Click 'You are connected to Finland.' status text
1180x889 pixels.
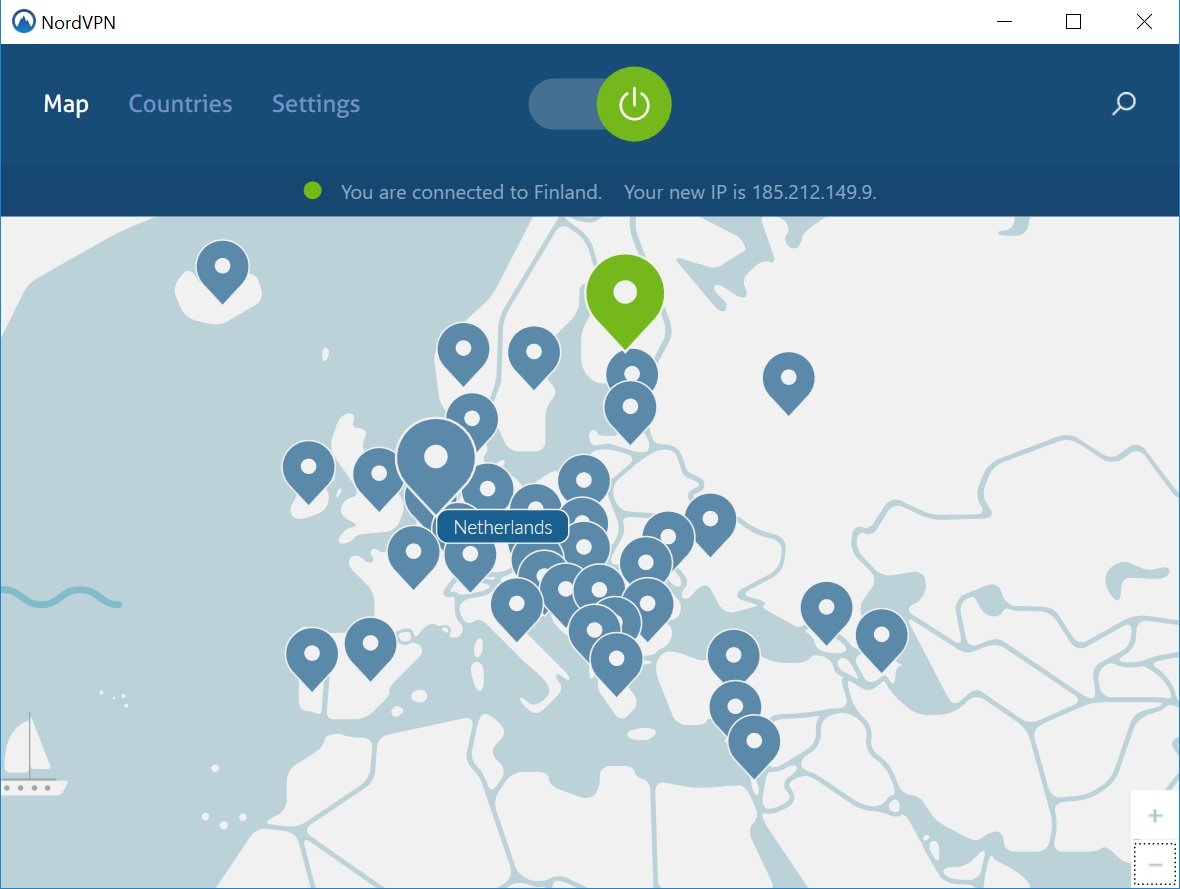(471, 192)
